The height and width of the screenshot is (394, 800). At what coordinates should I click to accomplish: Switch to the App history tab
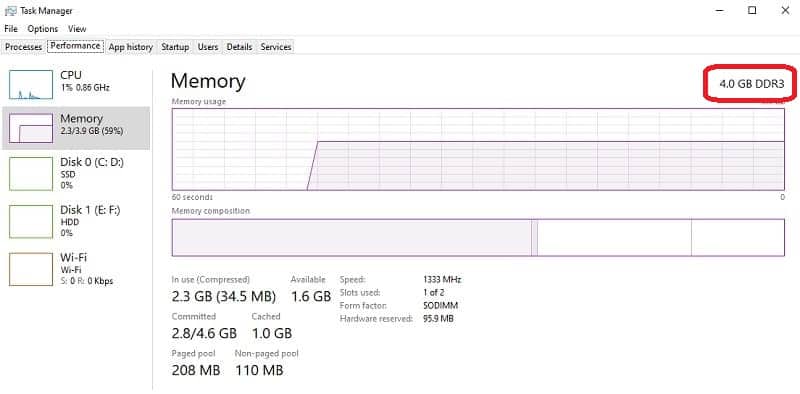coord(131,47)
